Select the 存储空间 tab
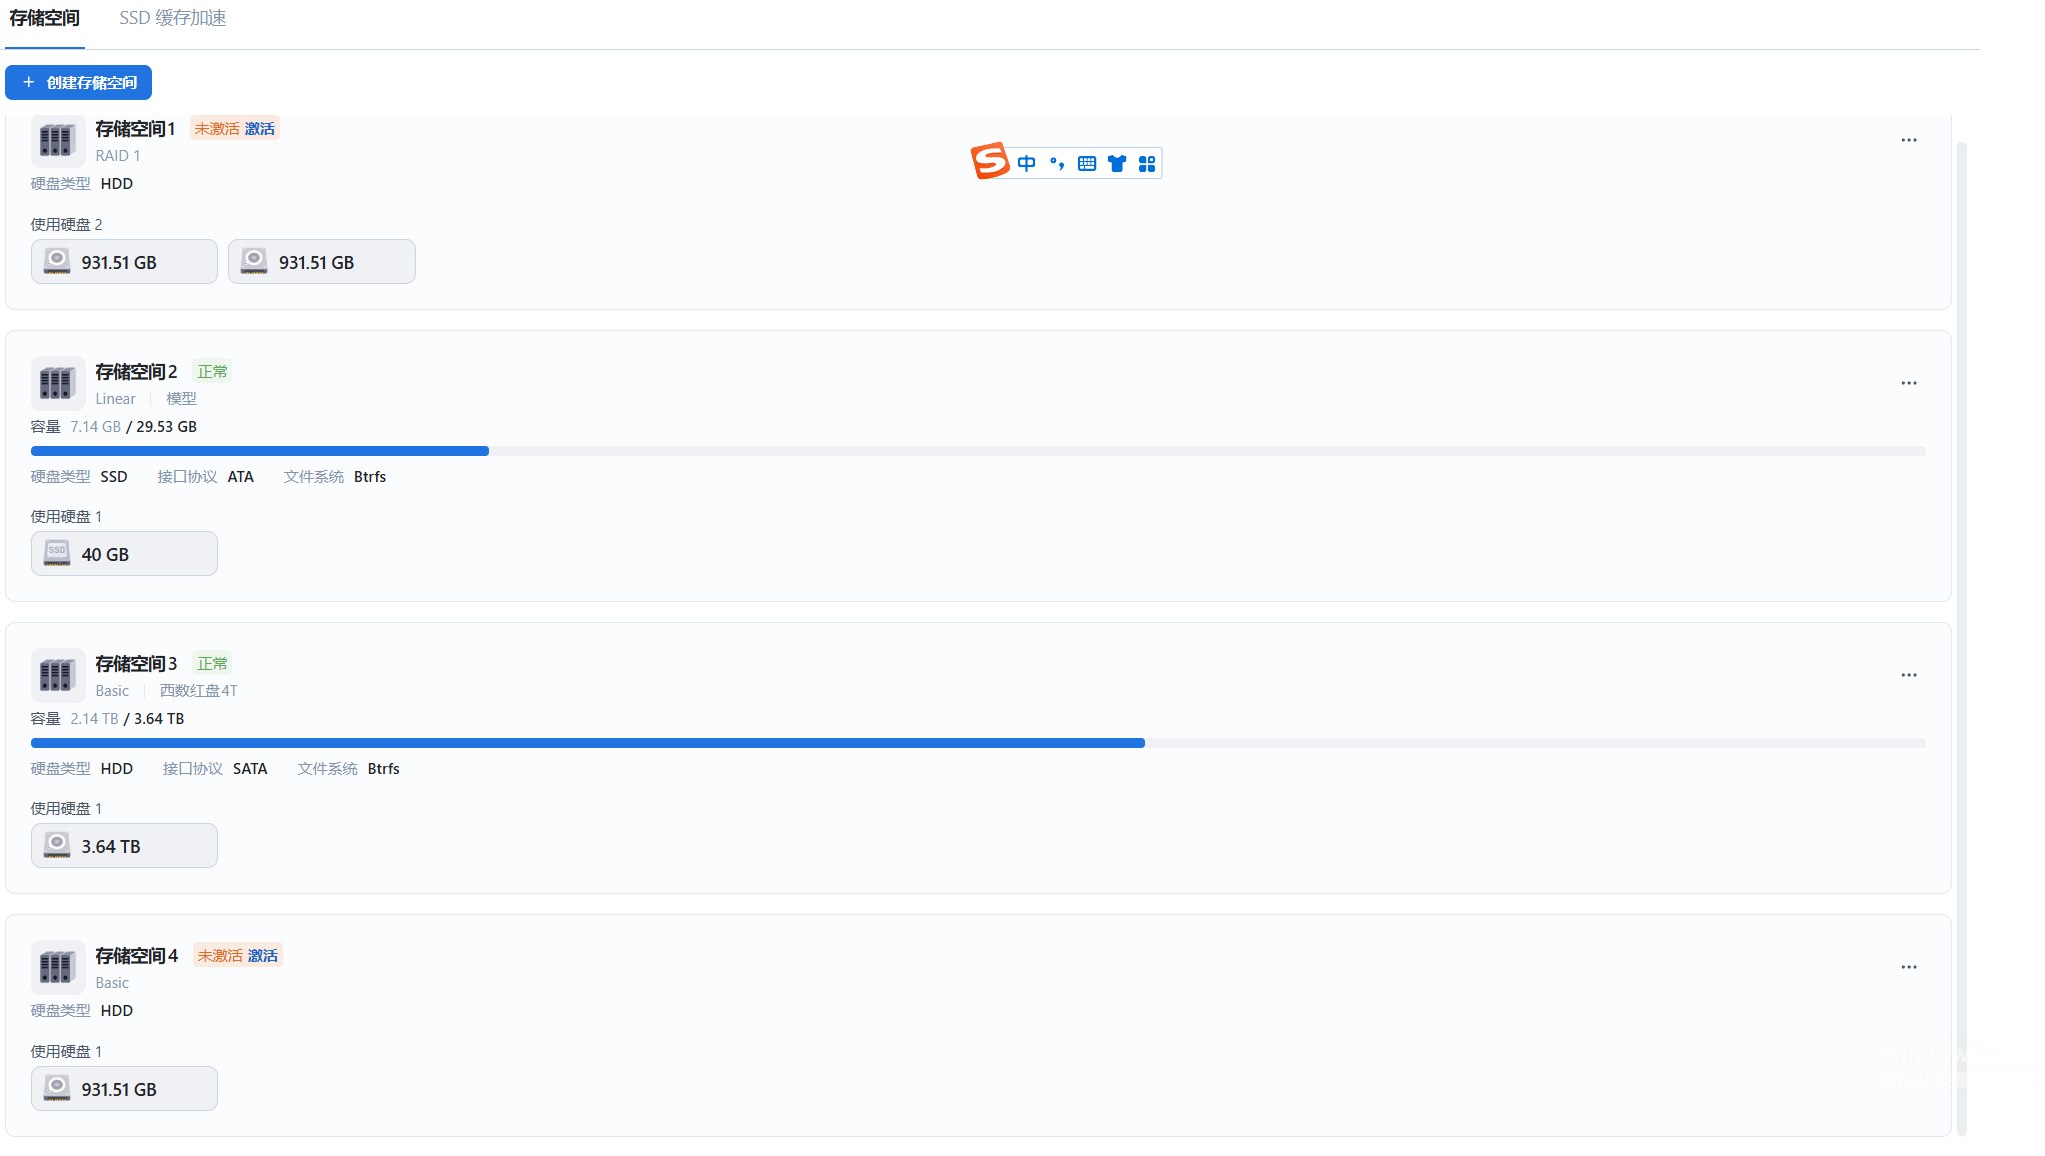The width and height of the screenshot is (2045, 1156). point(44,18)
